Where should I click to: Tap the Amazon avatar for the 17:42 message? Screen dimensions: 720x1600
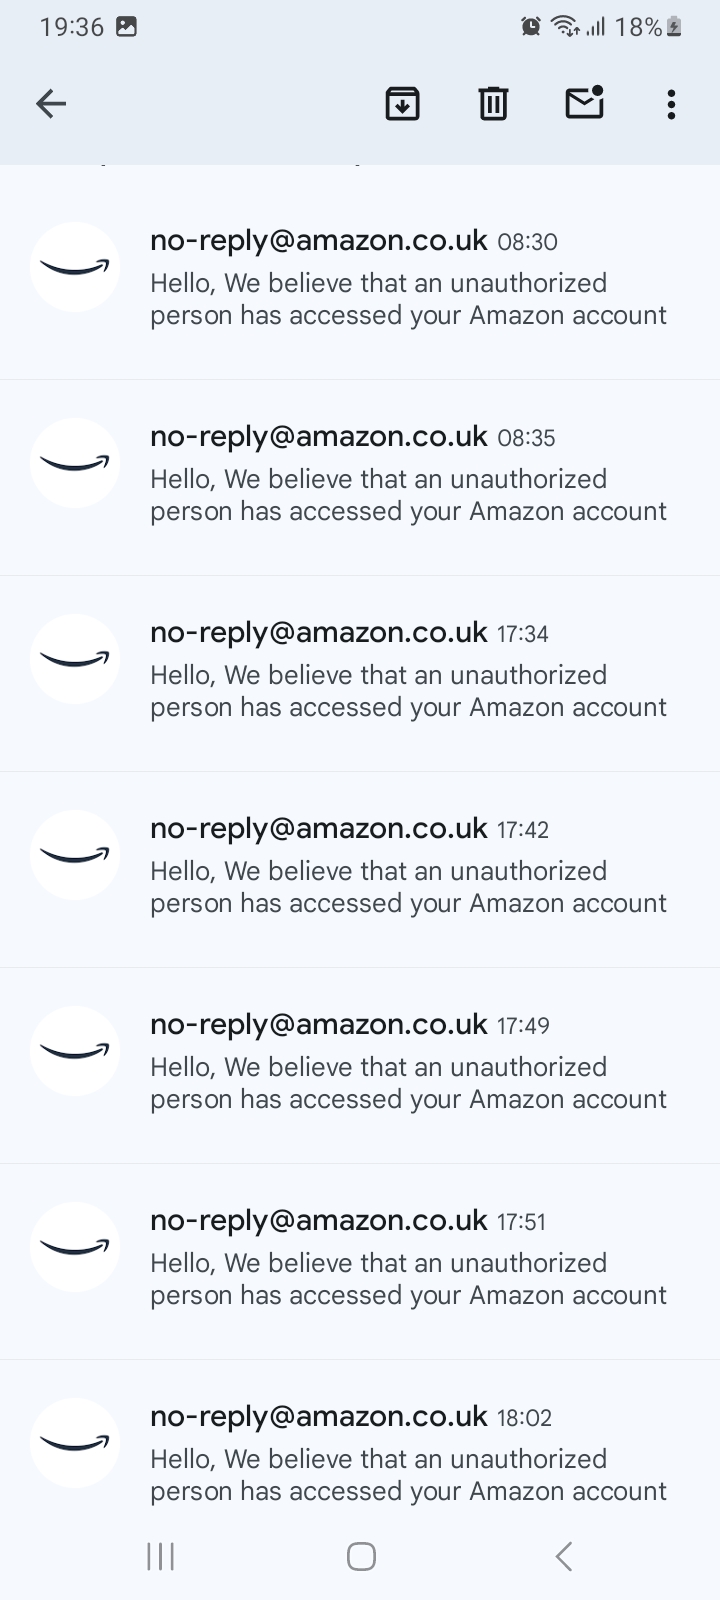click(75, 855)
